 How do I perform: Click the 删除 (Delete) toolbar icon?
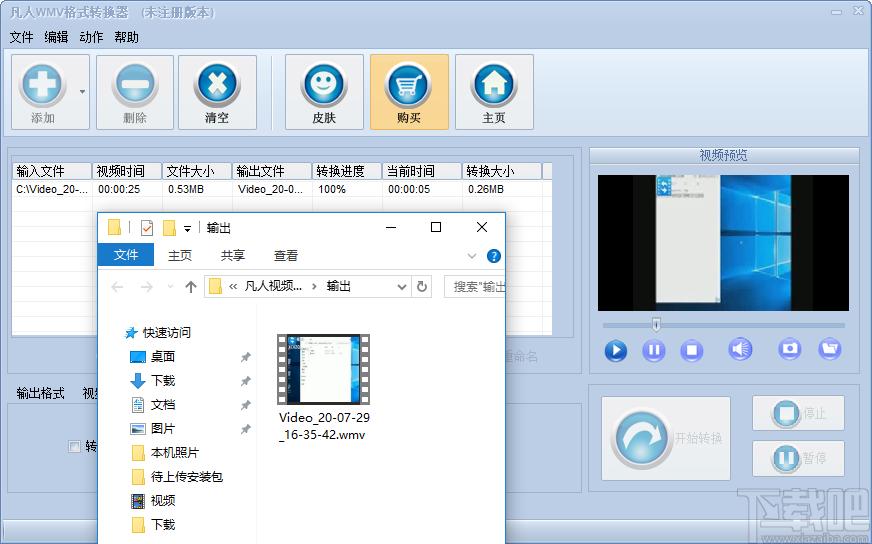pyautogui.click(x=135, y=92)
